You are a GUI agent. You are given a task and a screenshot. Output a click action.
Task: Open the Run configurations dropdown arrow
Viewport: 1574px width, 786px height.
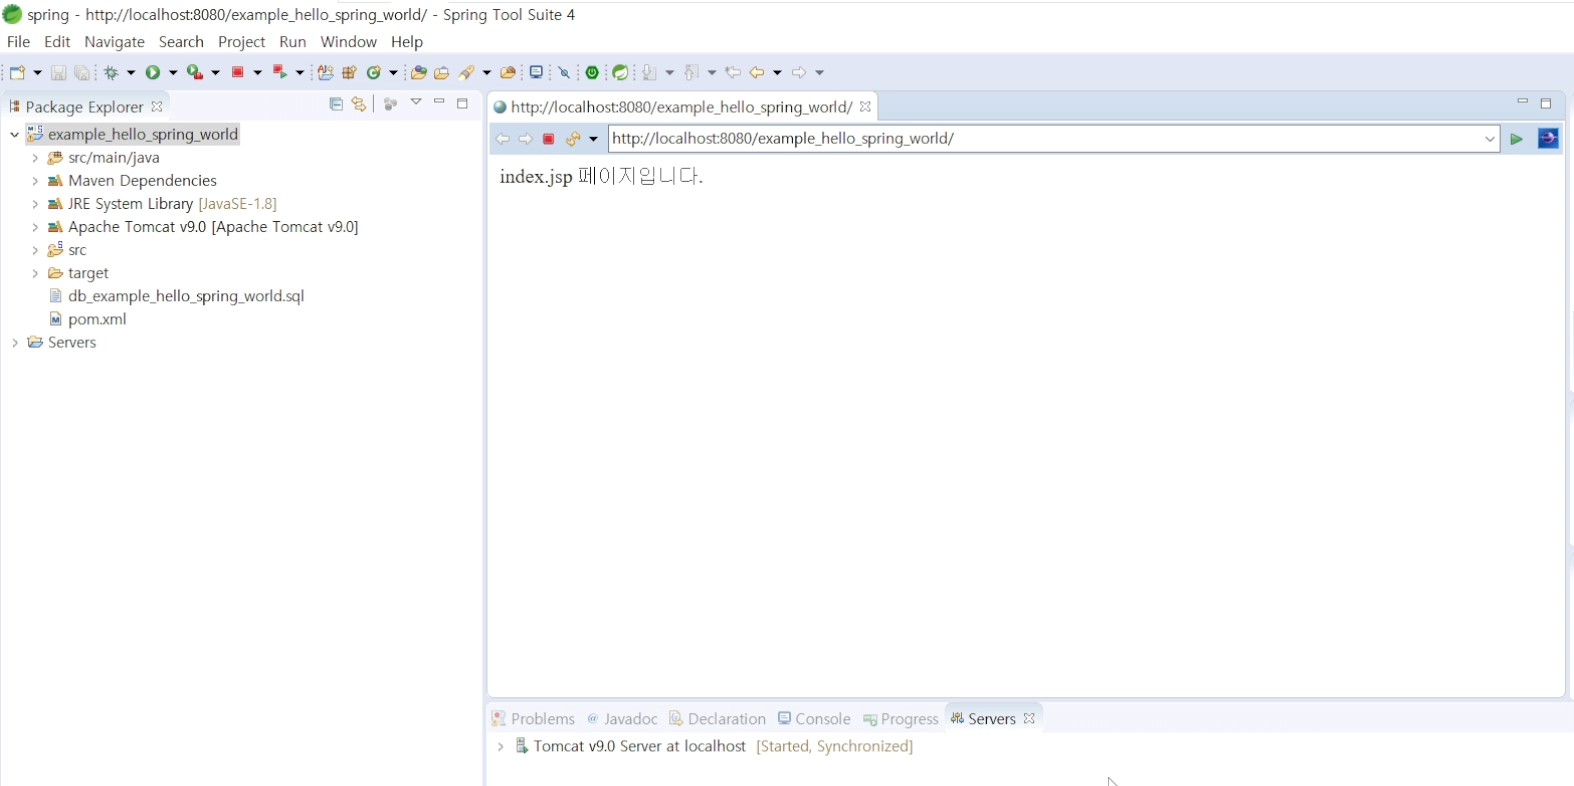172,73
